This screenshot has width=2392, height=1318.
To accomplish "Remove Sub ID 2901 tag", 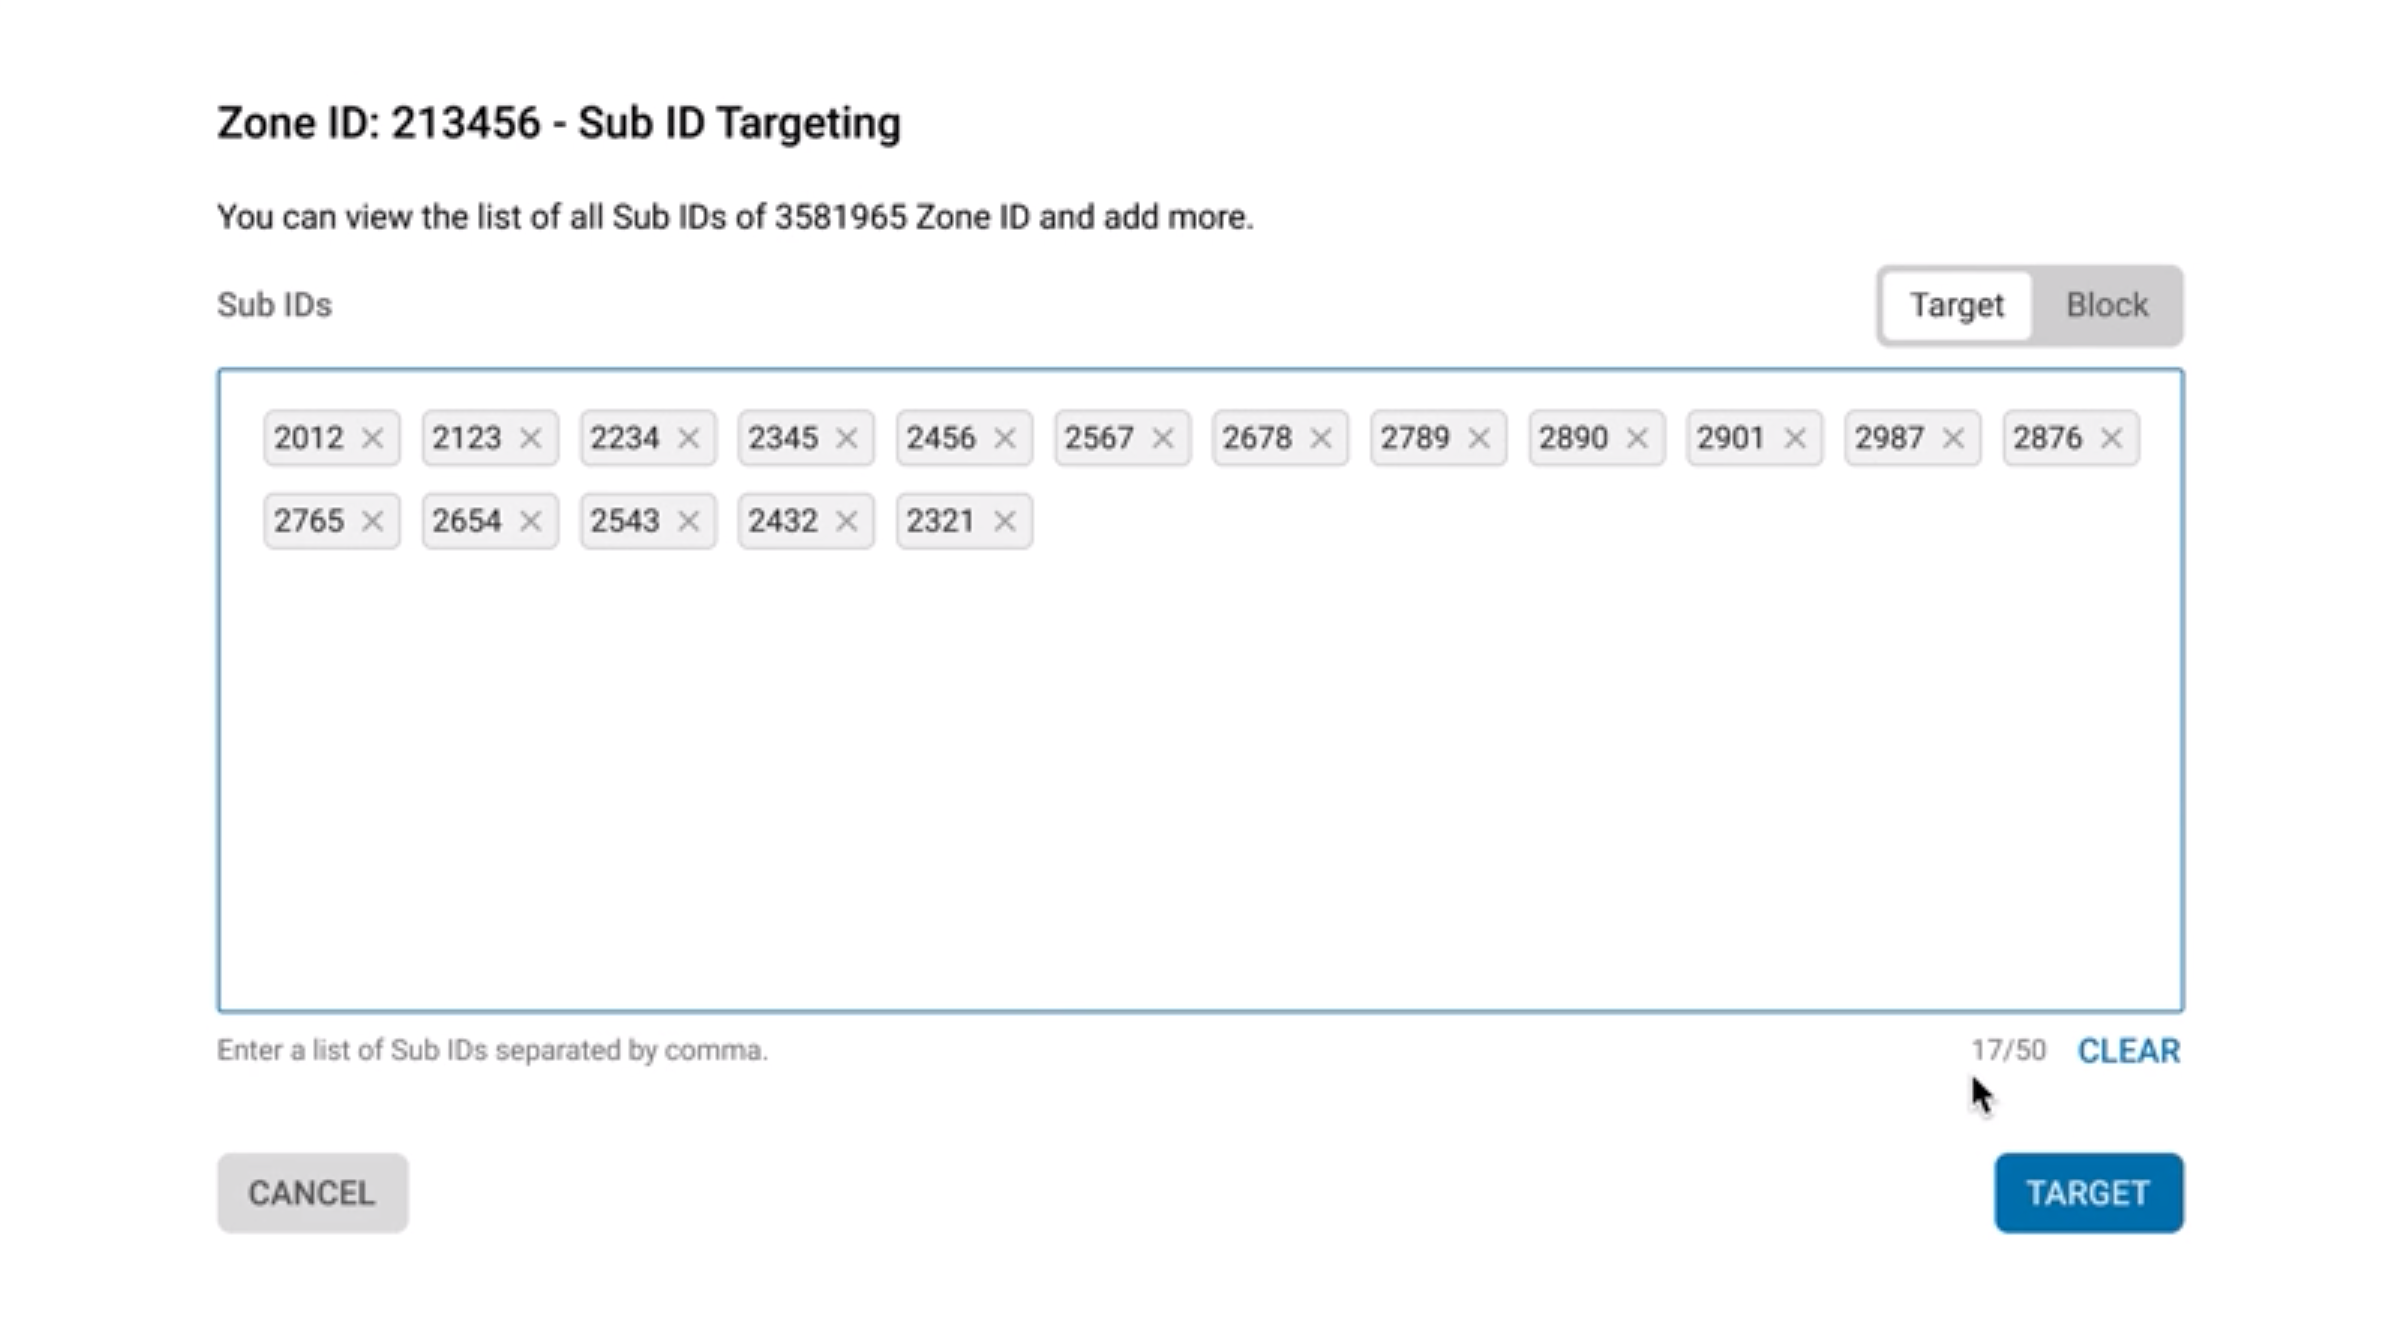I will (x=1796, y=438).
